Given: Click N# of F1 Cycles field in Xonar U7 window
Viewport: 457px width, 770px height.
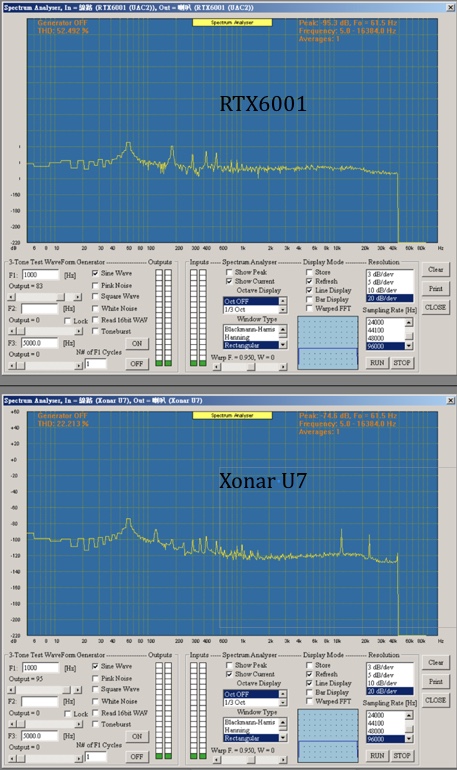Looking at the screenshot, I should pyautogui.click(x=96, y=757).
